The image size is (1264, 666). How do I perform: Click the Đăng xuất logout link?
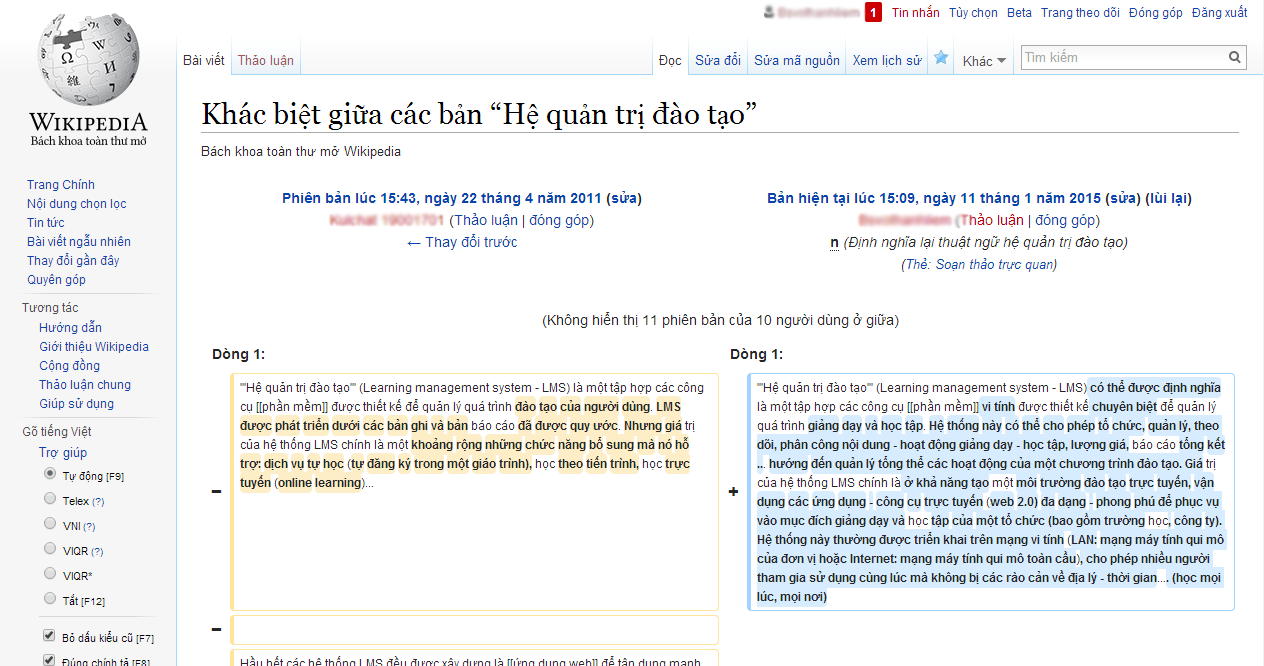1220,13
